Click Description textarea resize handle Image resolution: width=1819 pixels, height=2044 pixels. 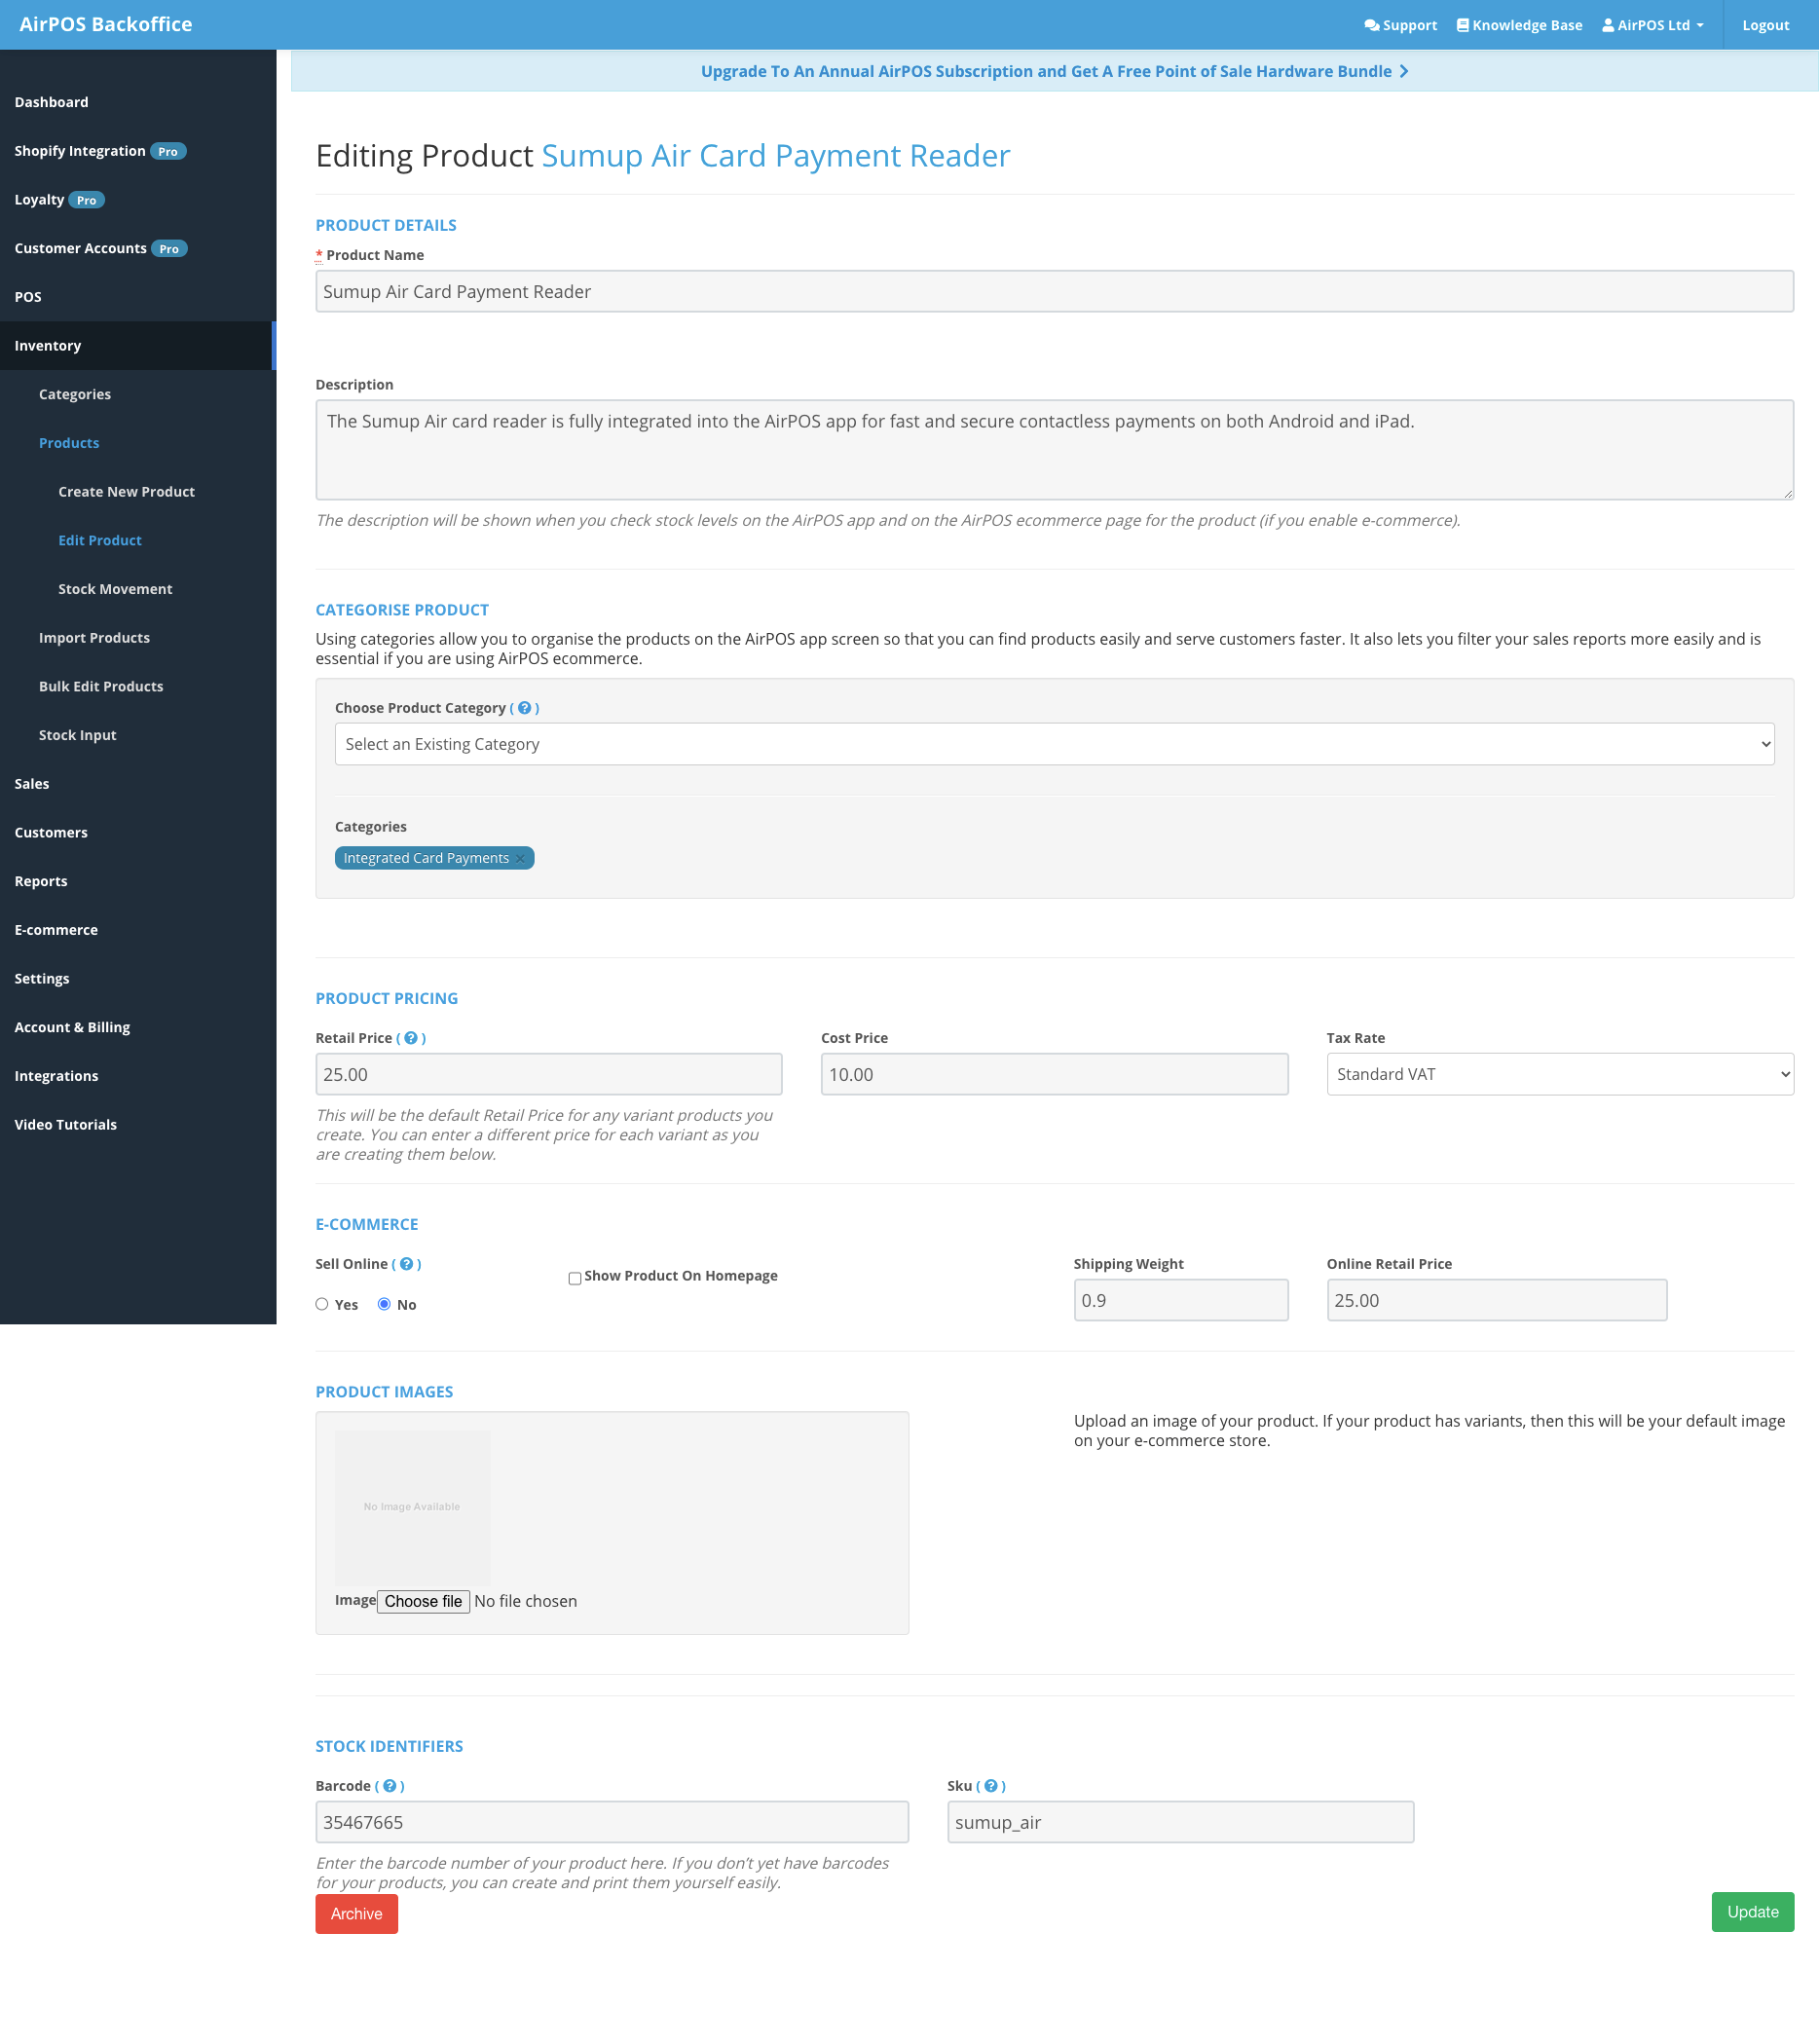[1787, 493]
